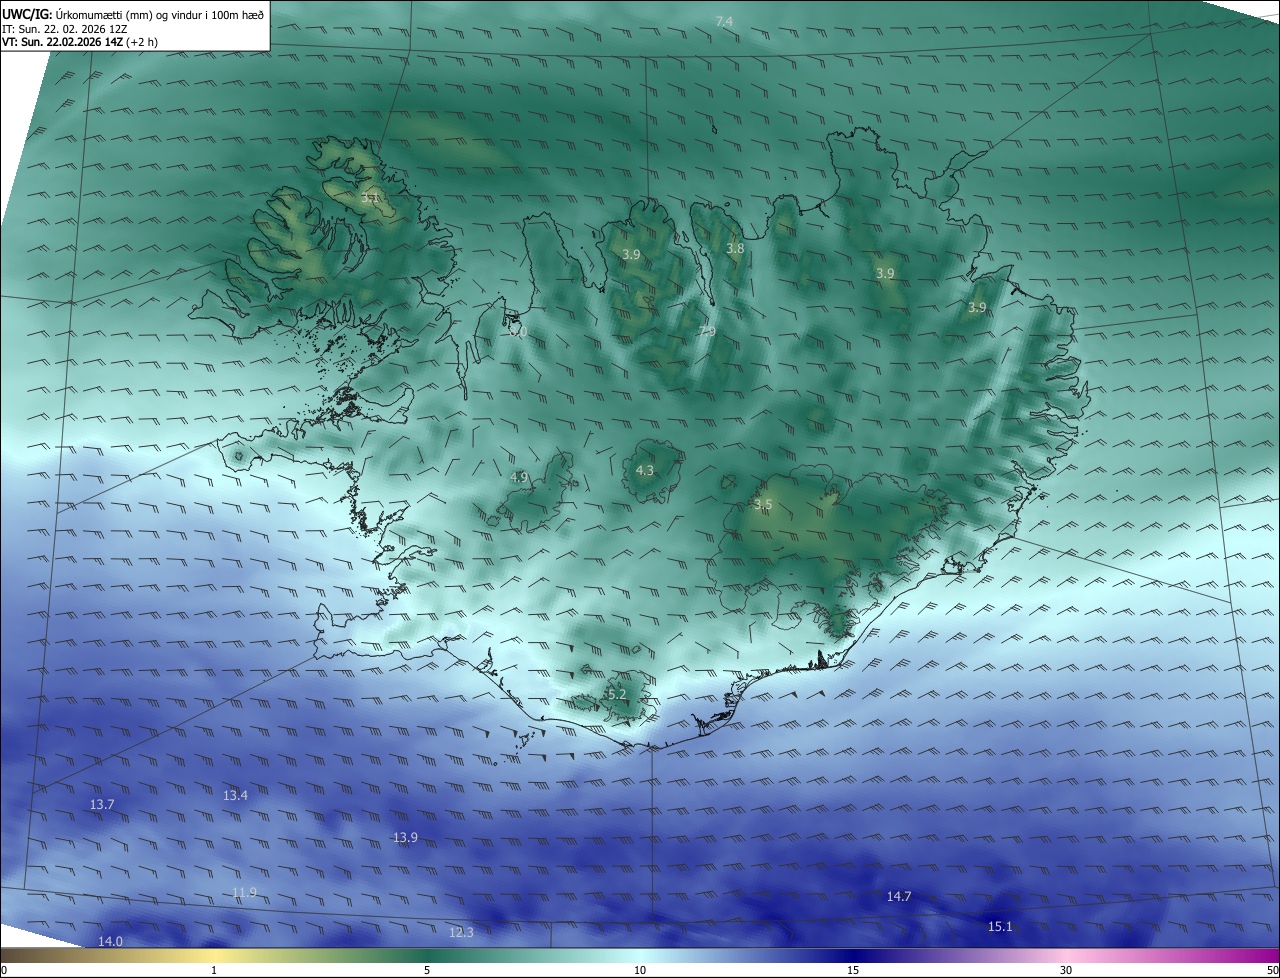This screenshot has width=1280, height=978.
Task: Click the 1 tick label on the color scale
Action: coord(214,970)
